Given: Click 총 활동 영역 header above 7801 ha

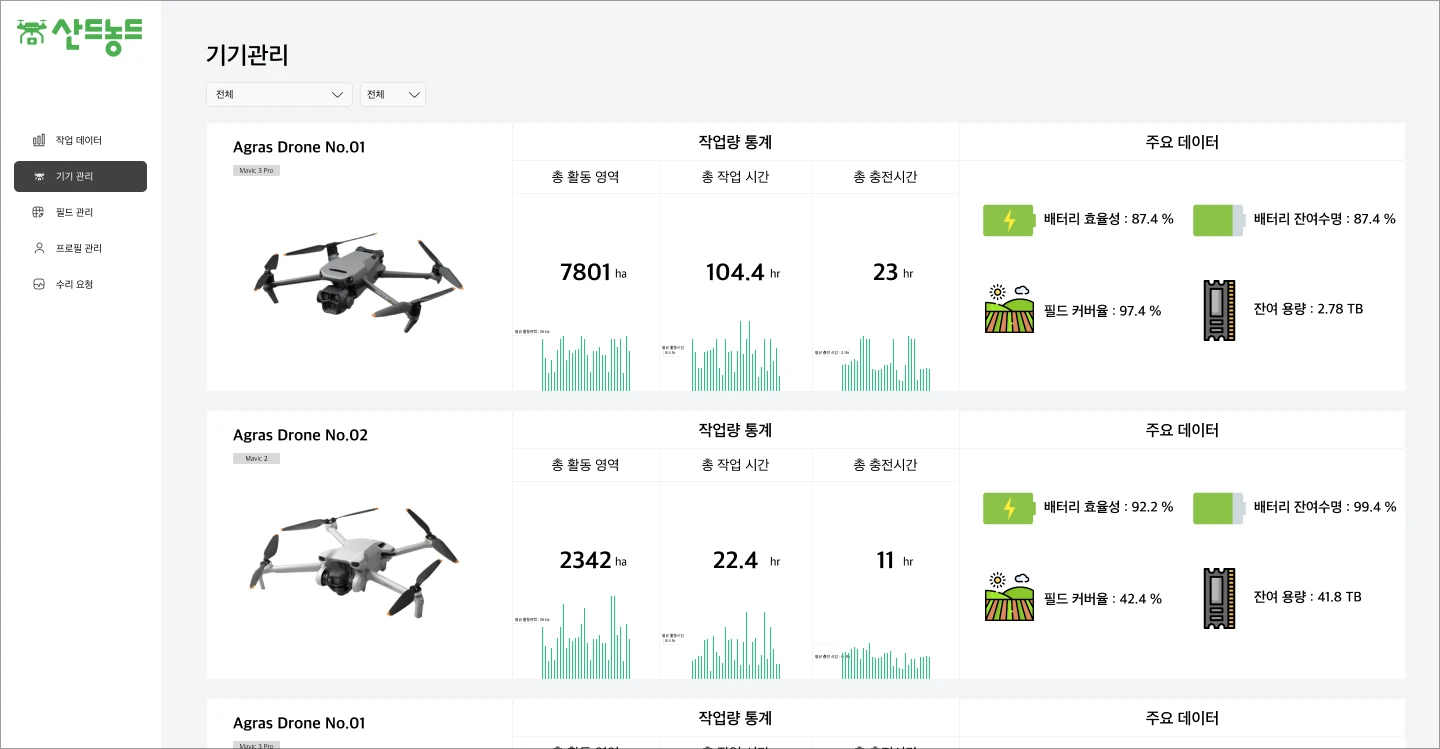Looking at the screenshot, I should pos(585,177).
